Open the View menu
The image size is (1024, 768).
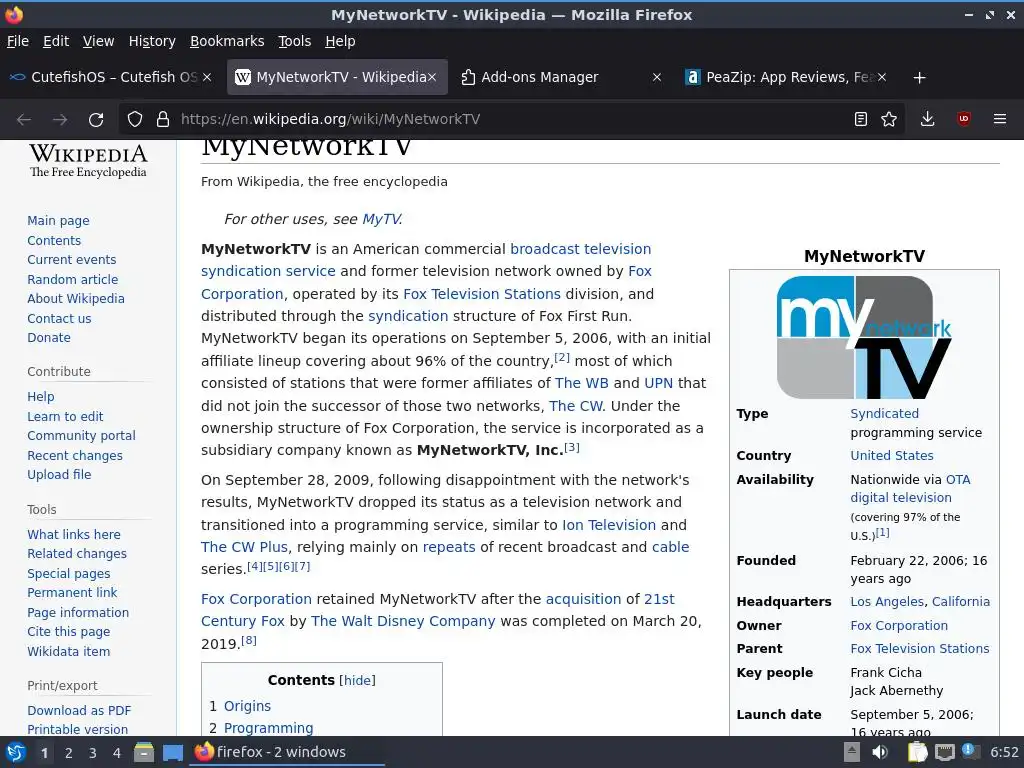(x=98, y=41)
